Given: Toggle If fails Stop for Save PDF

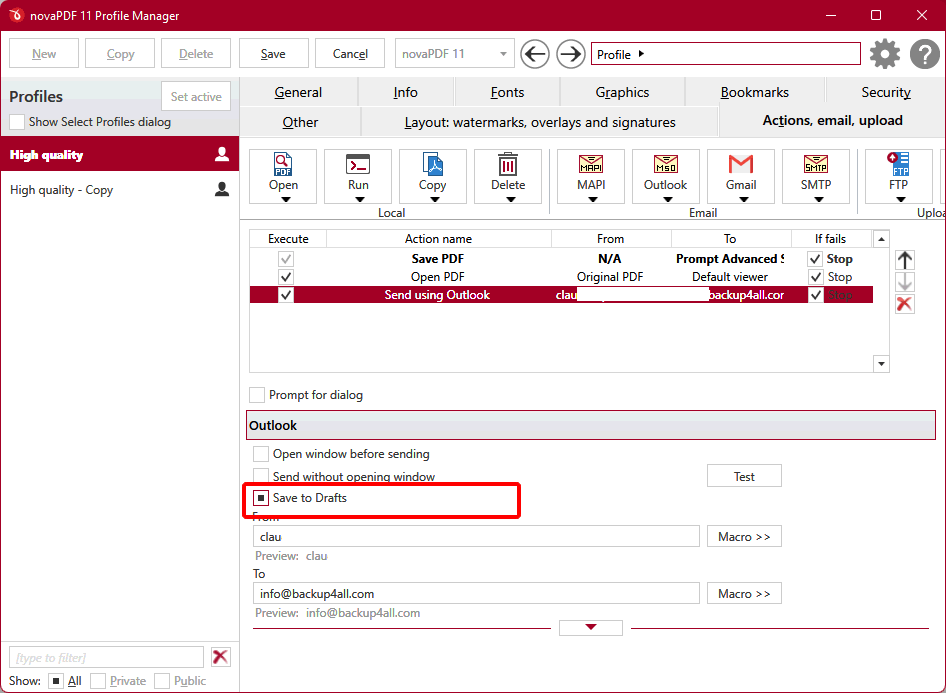Looking at the screenshot, I should (815, 259).
